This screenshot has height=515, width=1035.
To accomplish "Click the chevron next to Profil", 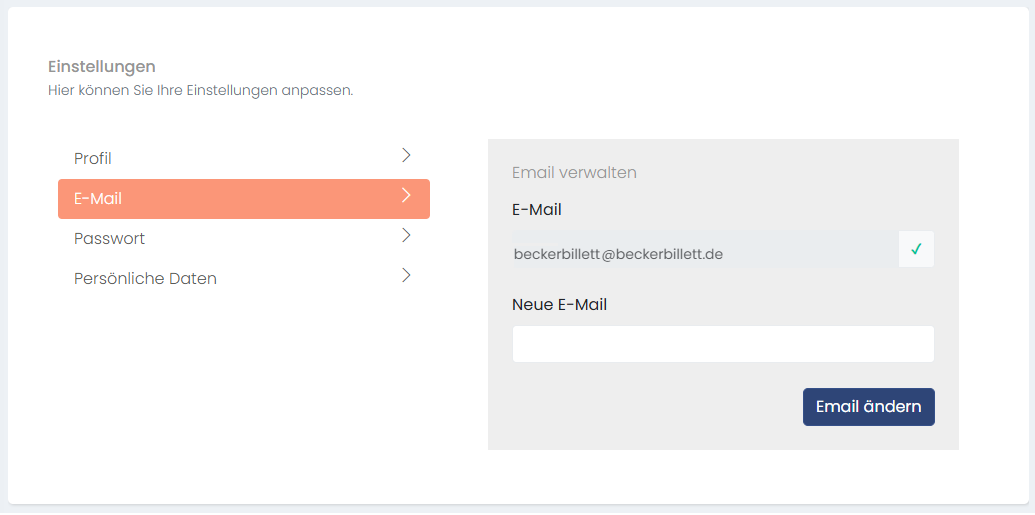I will tap(406, 156).
